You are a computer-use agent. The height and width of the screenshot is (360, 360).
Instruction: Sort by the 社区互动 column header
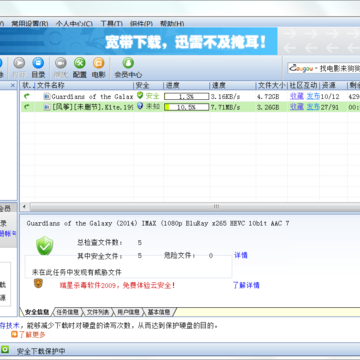pos(303,85)
